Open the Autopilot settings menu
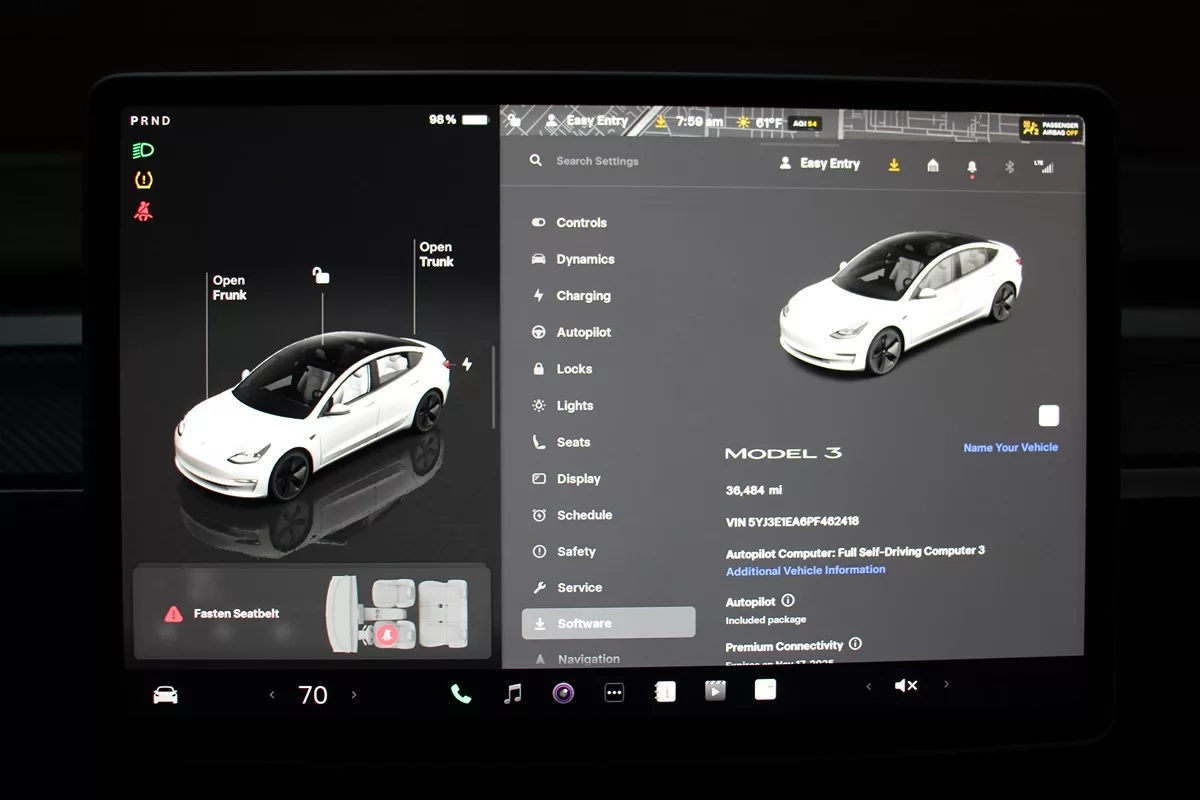Screen dimensions: 1200x800 583,333
